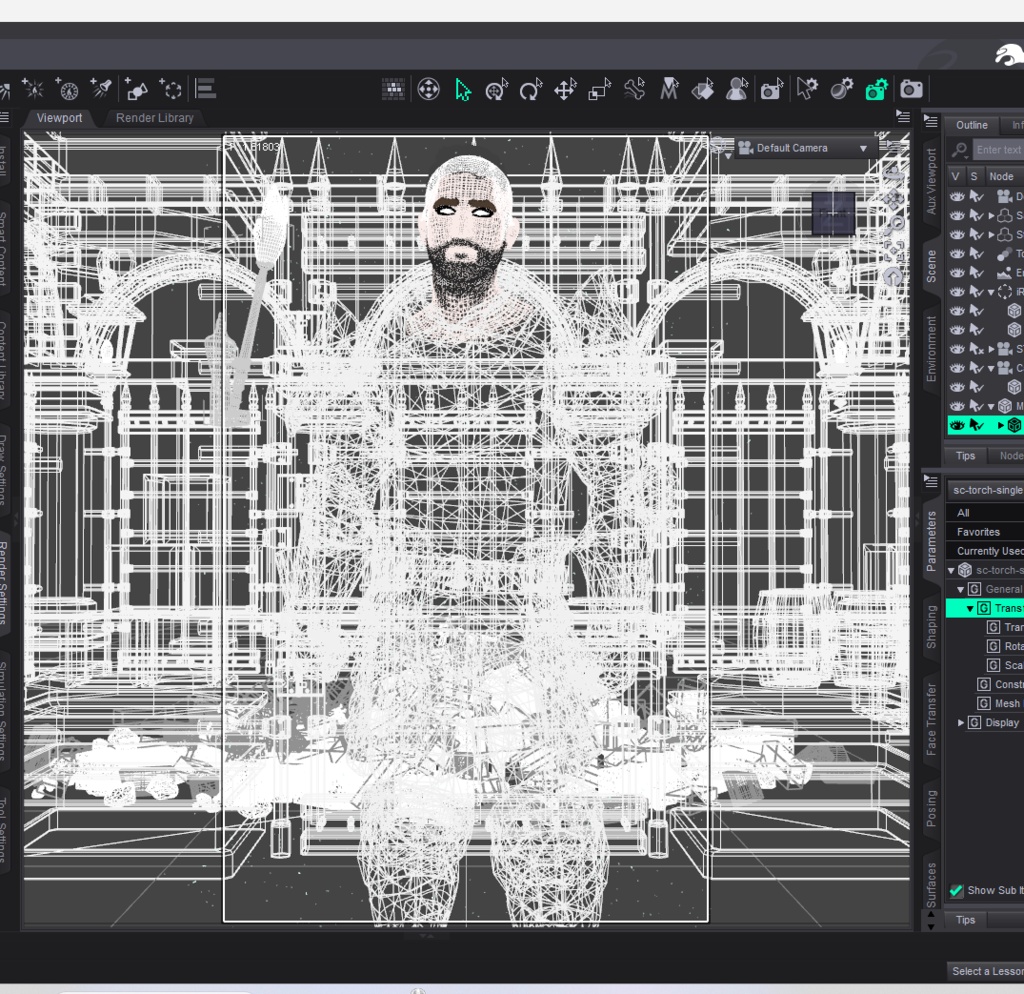Select the All parameter filter

point(985,513)
